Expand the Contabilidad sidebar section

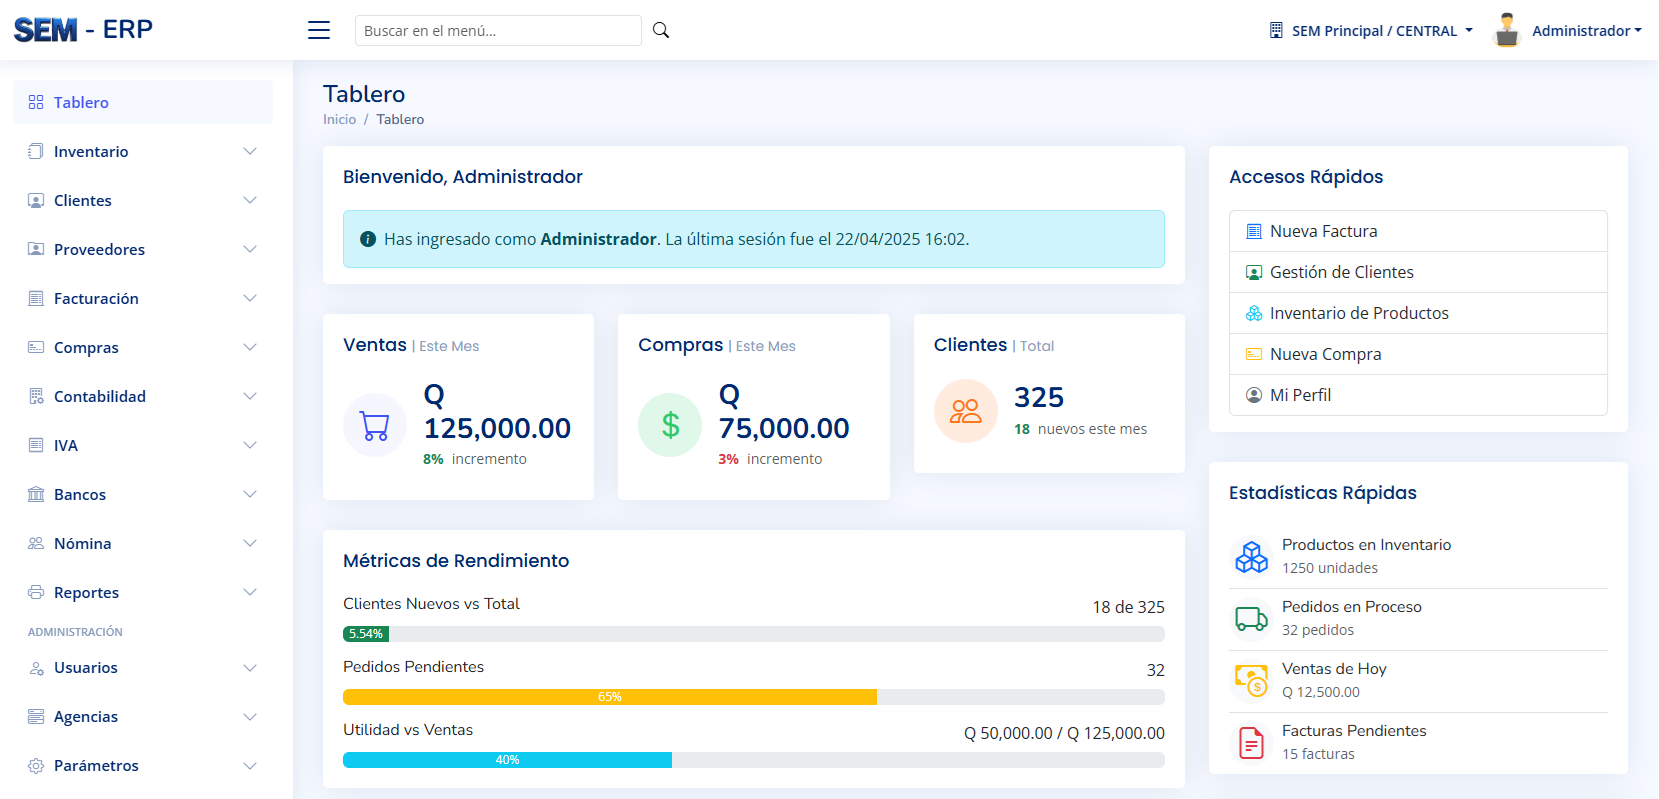pos(142,397)
